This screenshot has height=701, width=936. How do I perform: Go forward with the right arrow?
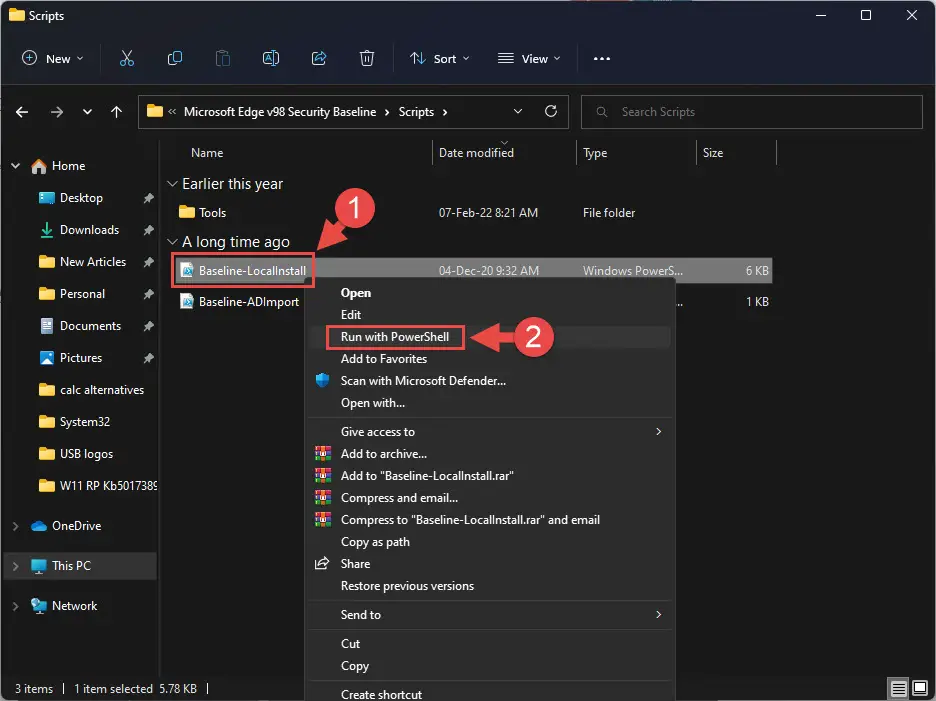coord(57,112)
